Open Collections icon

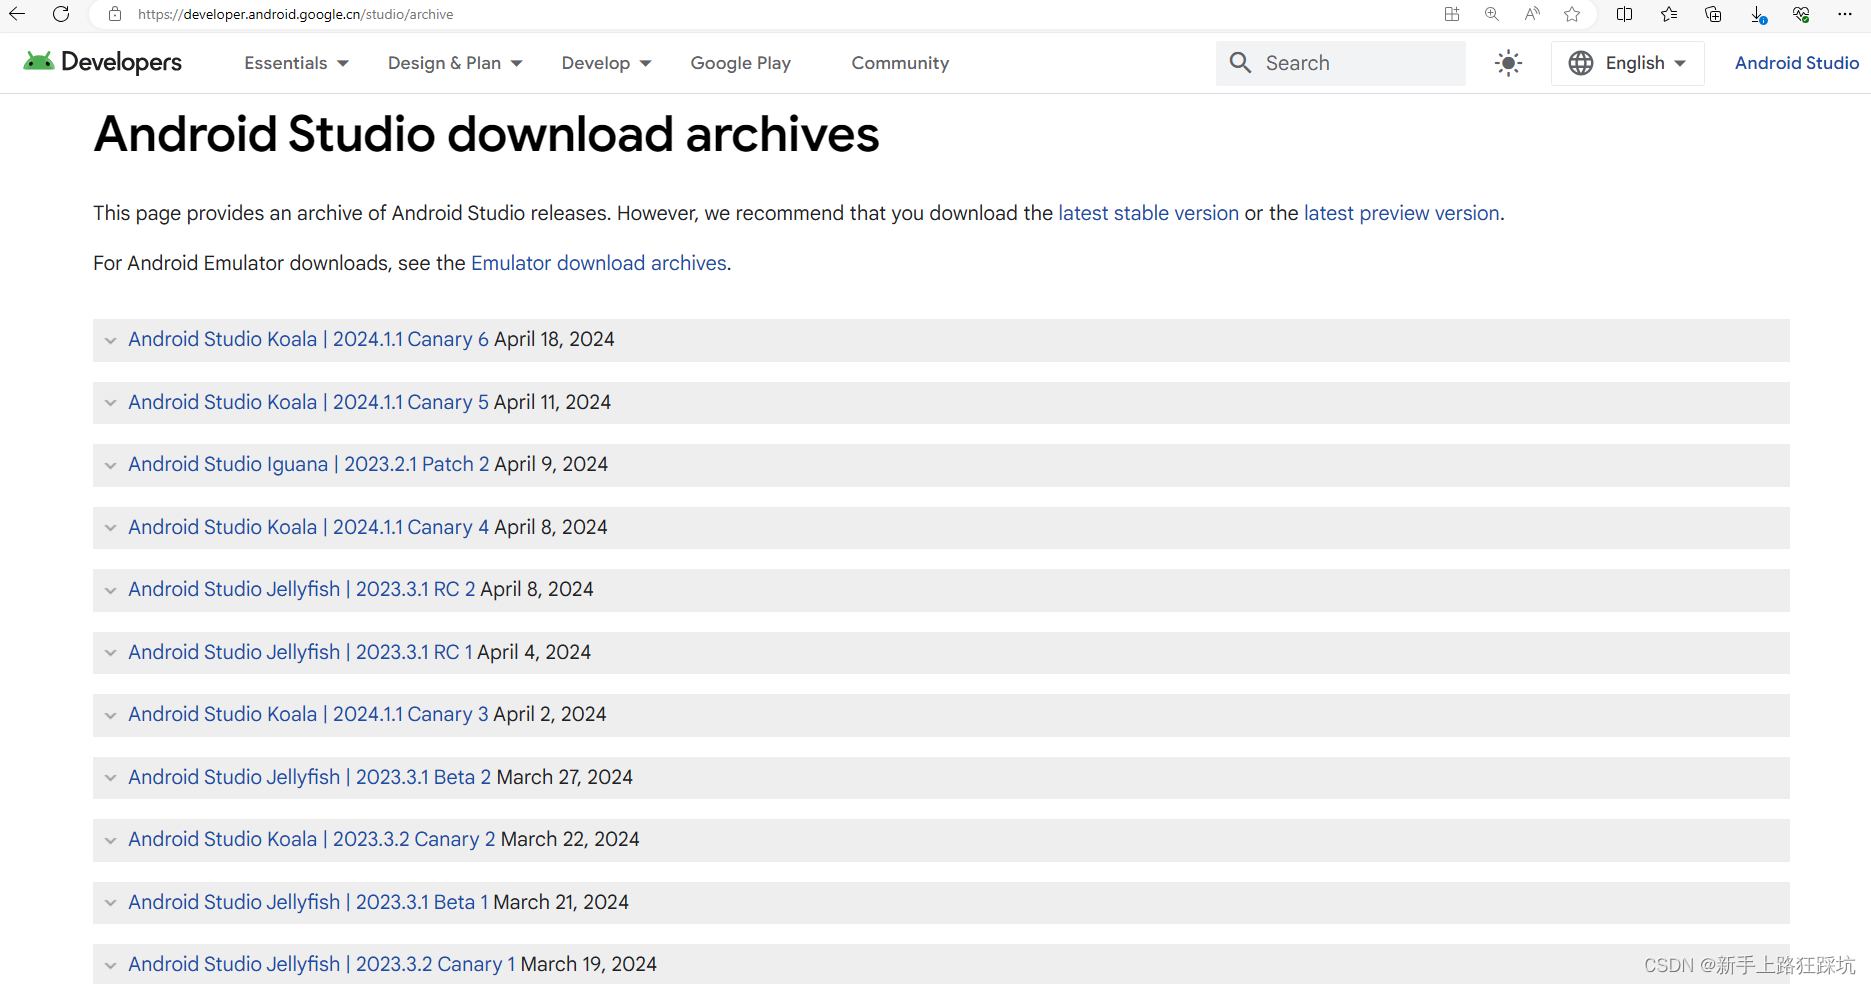pos(1713,14)
